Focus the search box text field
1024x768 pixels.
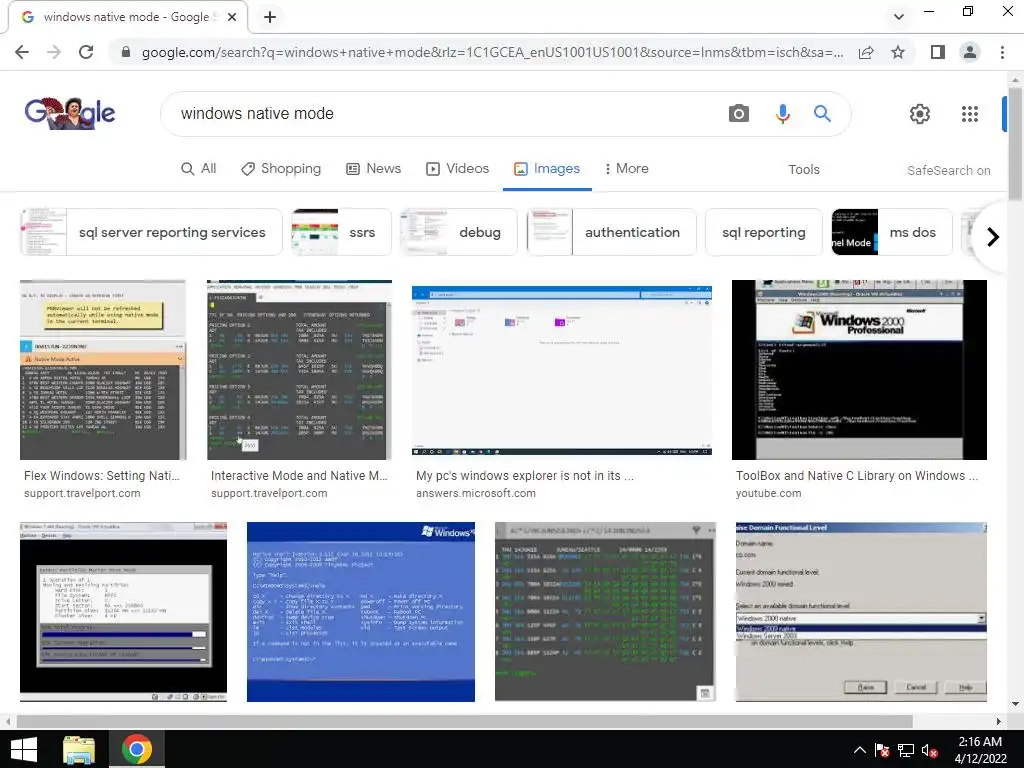point(444,114)
